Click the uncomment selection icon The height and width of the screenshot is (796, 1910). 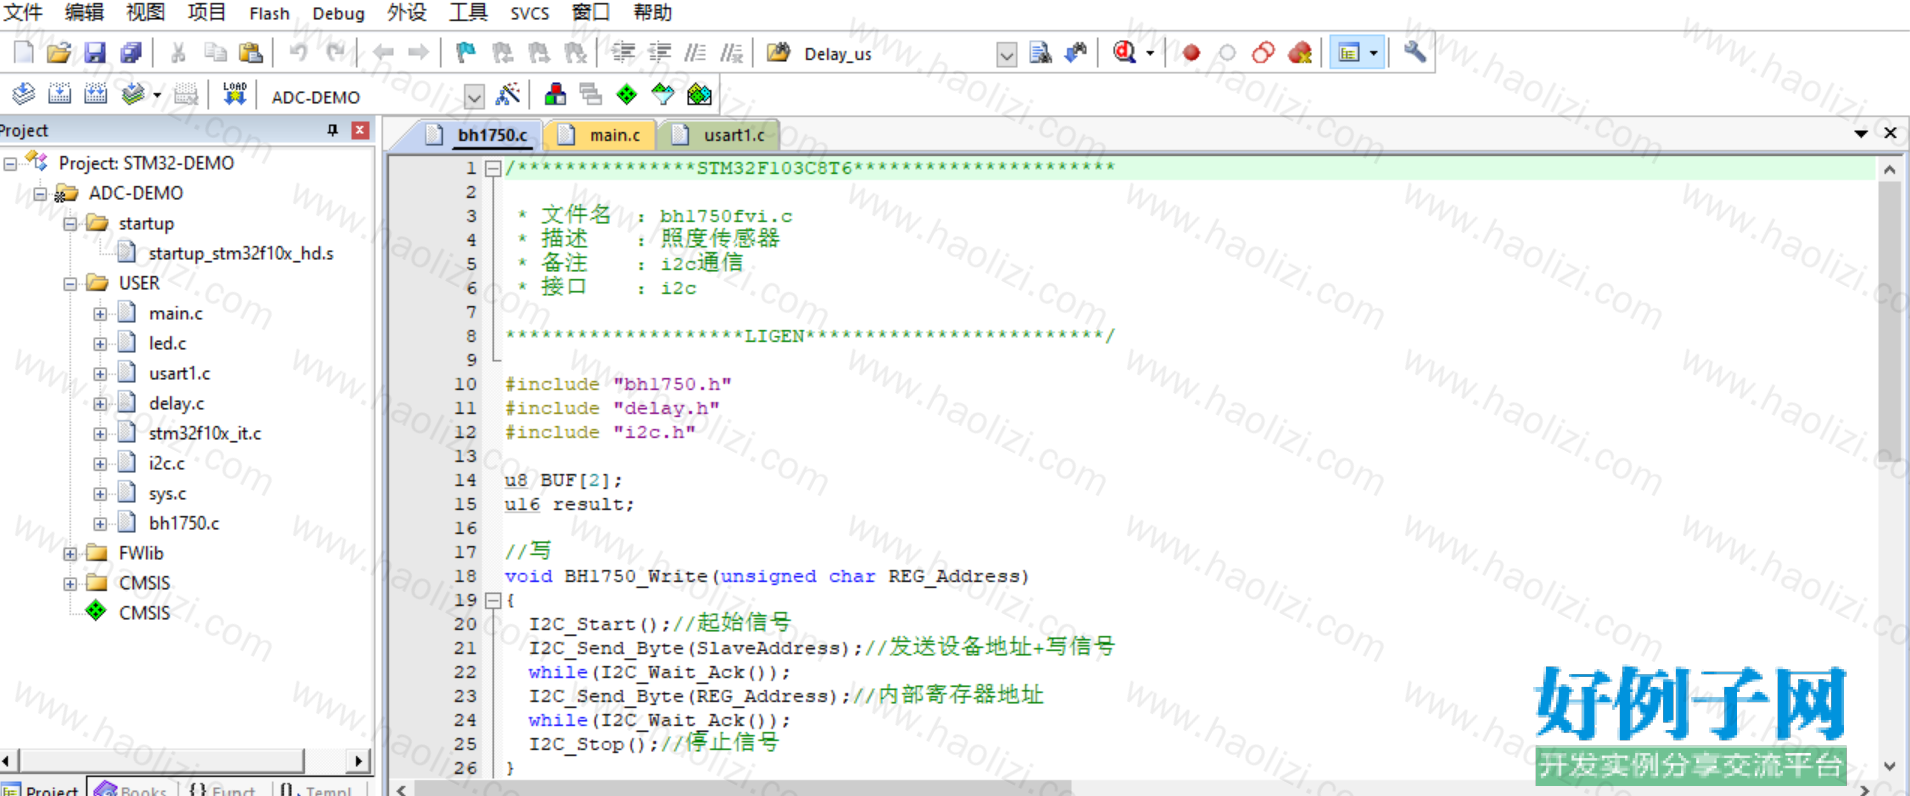coord(732,53)
